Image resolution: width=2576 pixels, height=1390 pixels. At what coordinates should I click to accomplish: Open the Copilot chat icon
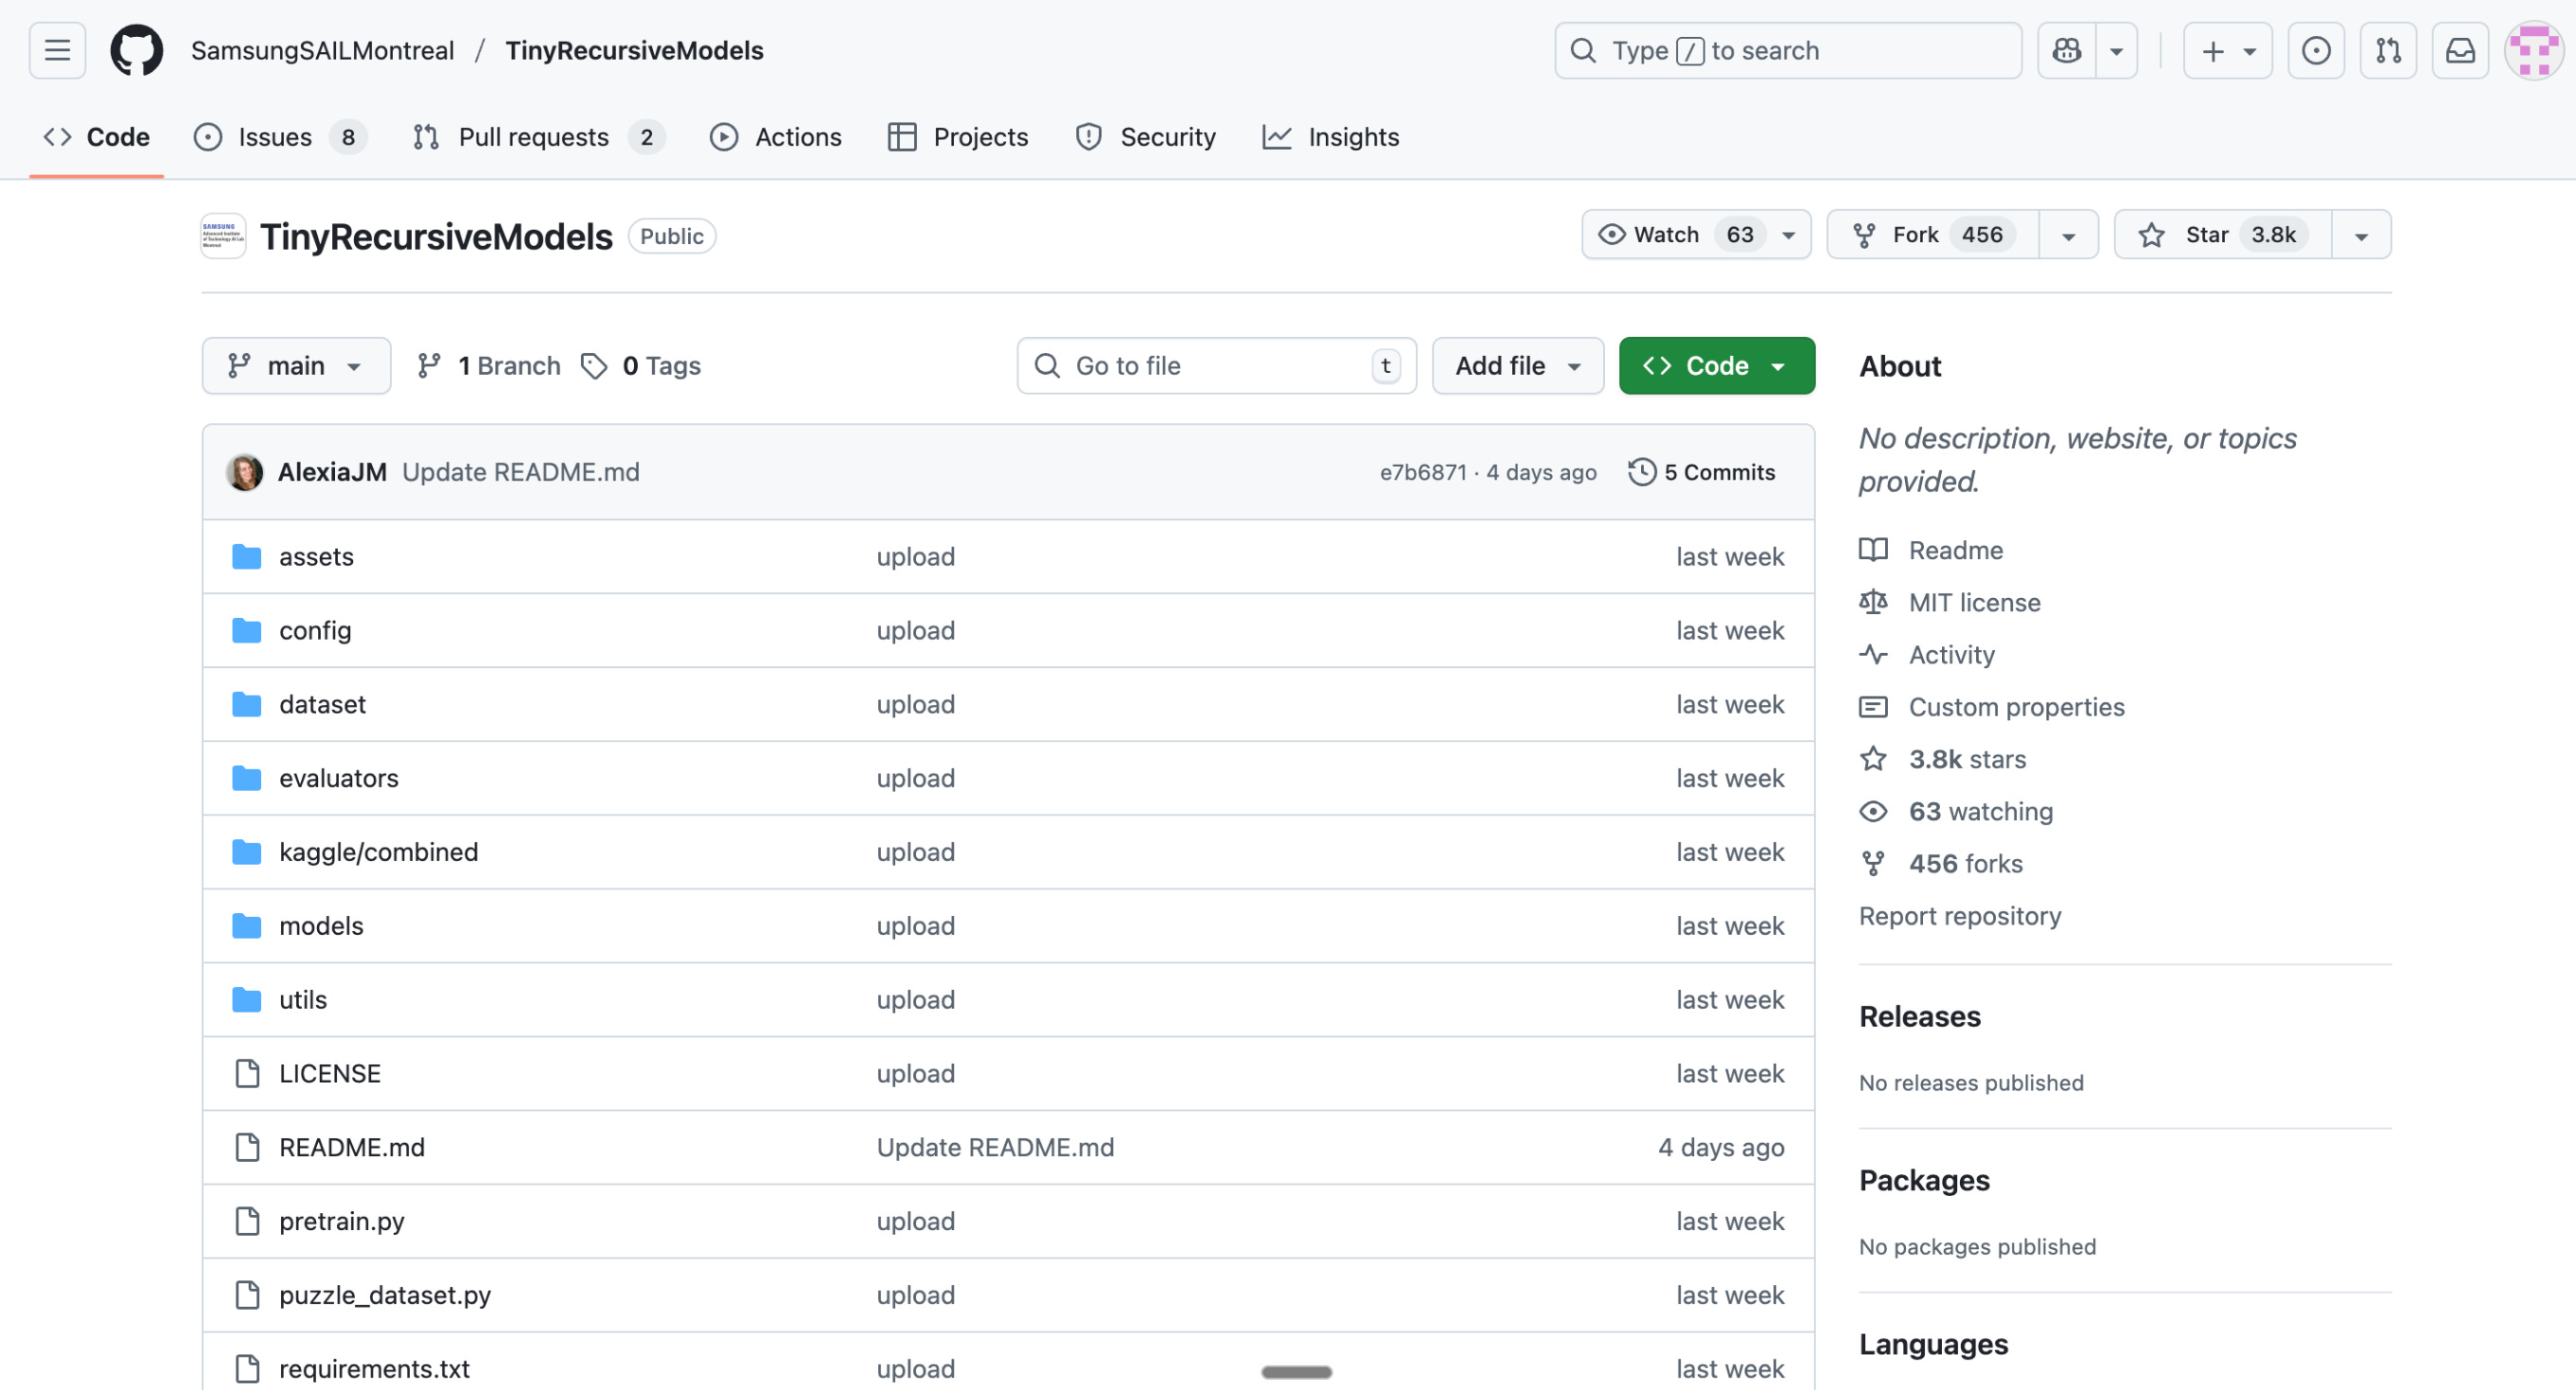click(2066, 50)
